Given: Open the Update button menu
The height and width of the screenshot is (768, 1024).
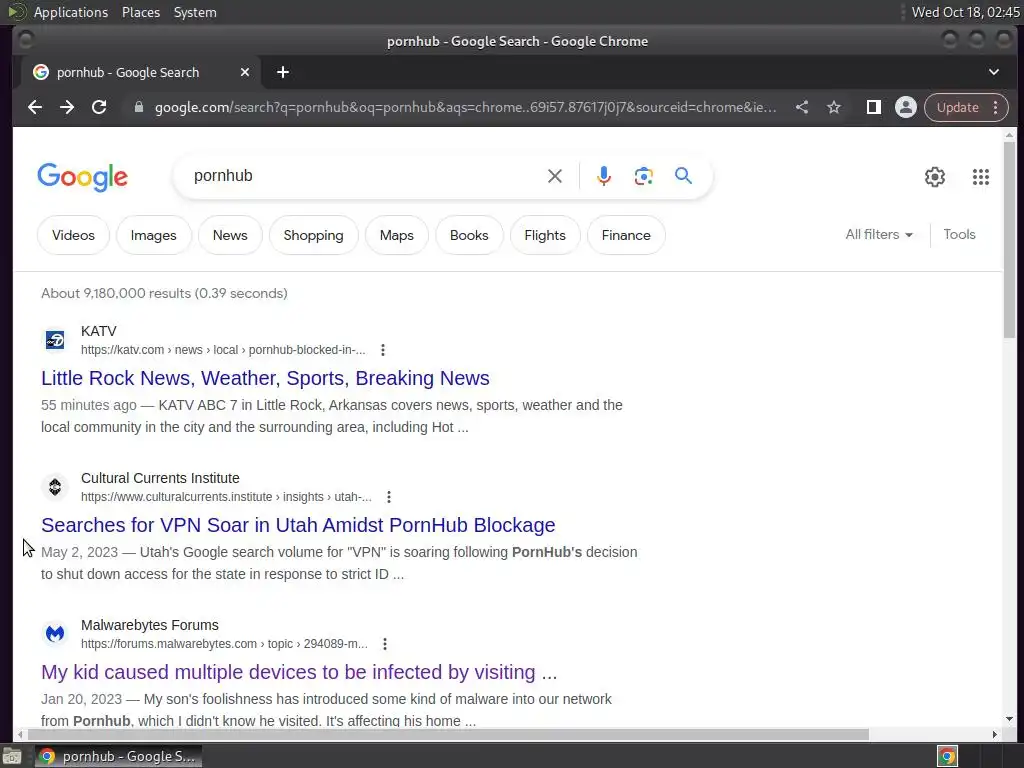Looking at the screenshot, I should tap(966, 107).
